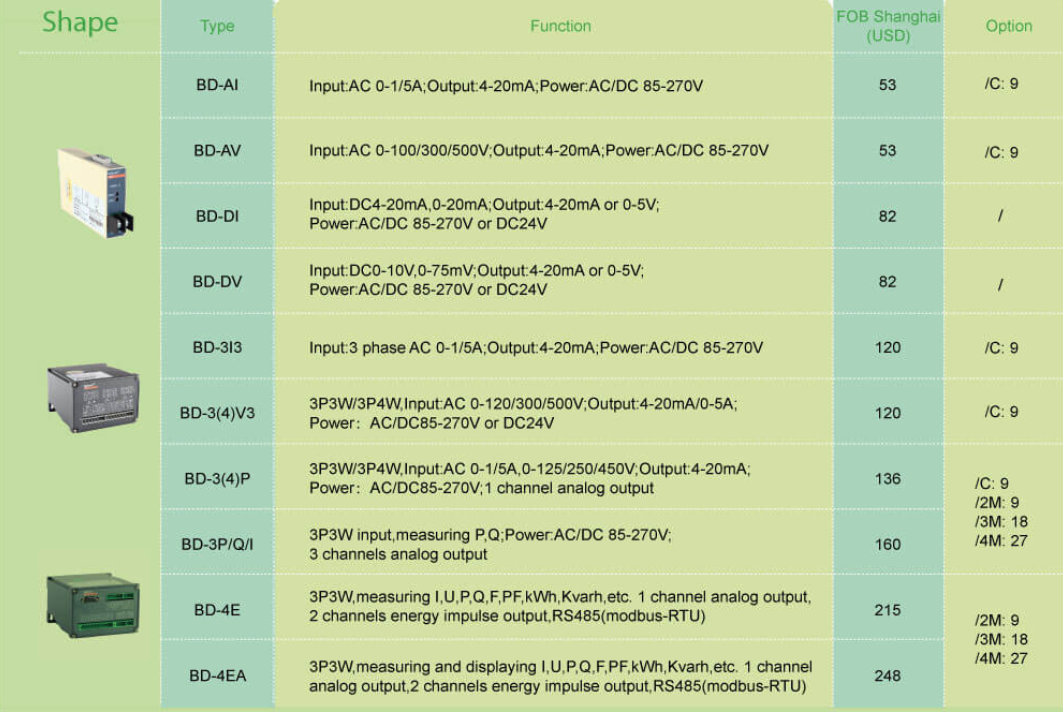Click the 'BD-DI' type cell
Image resolution: width=1063 pixels, height=712 pixels.
coord(217,216)
